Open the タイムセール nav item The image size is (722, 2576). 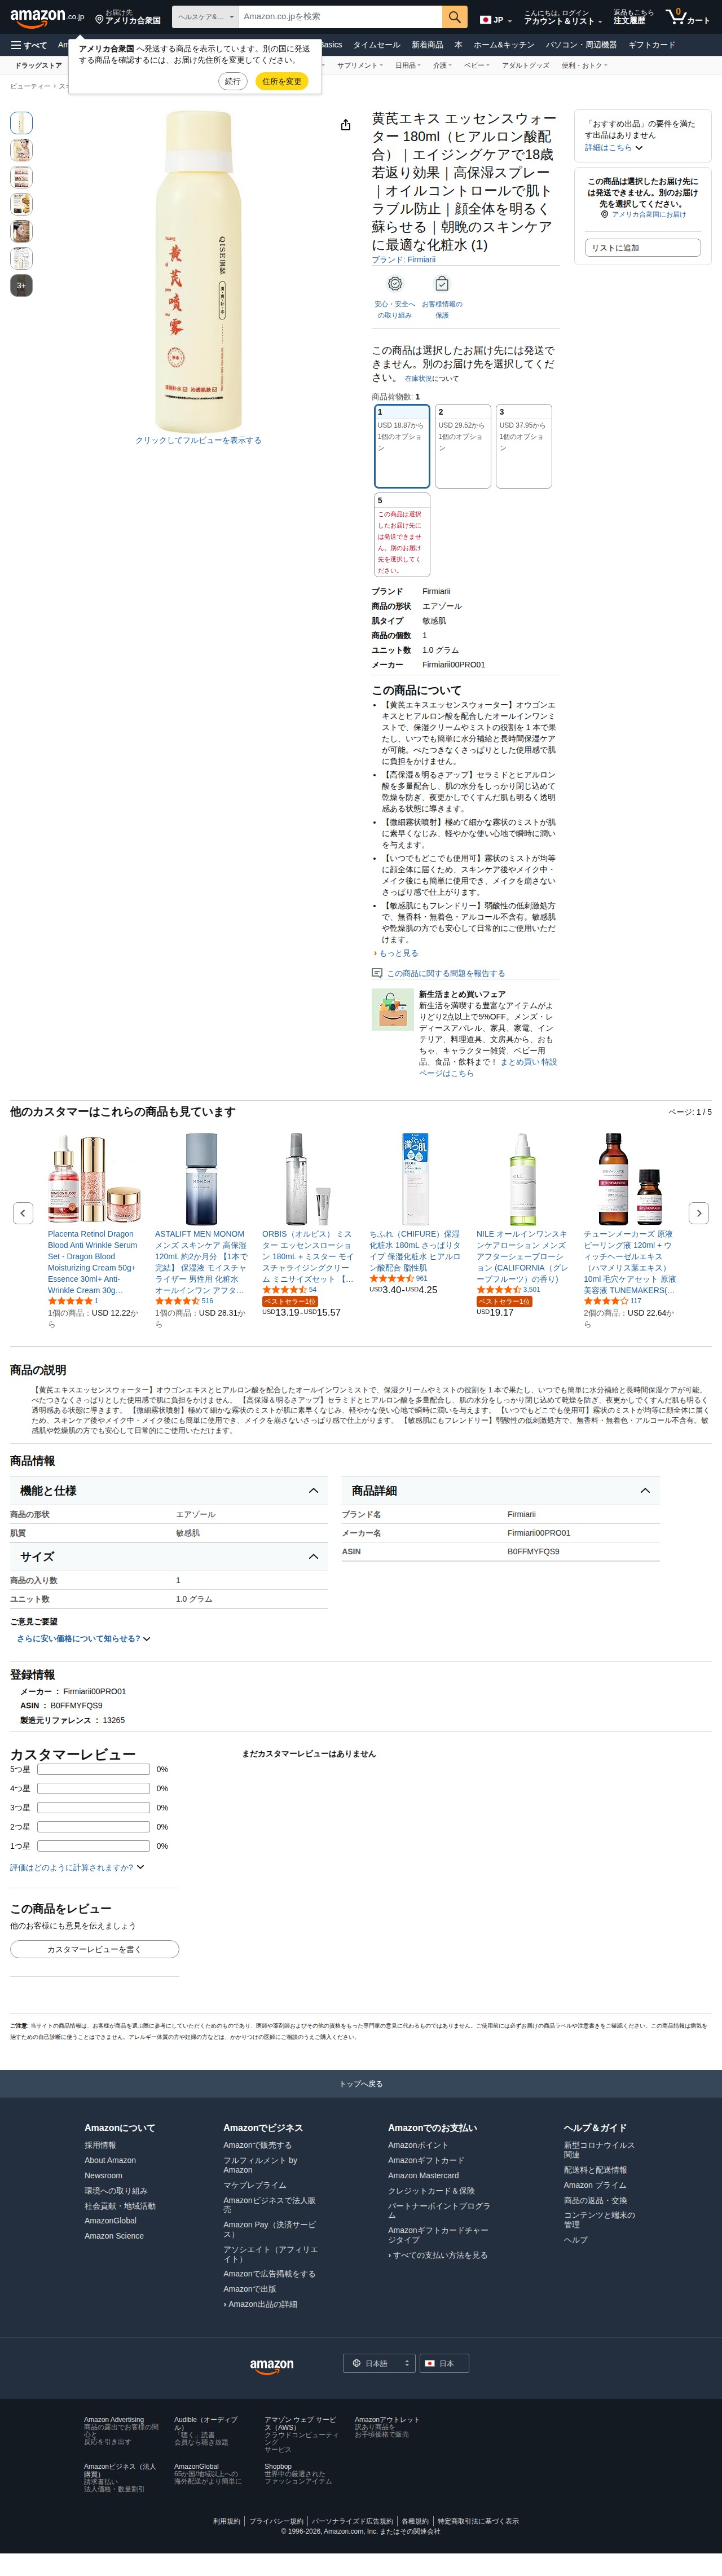tap(376, 45)
